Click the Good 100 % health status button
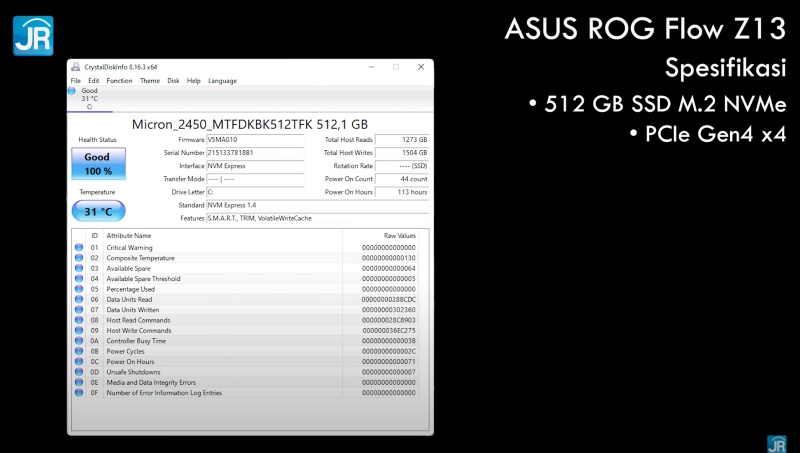 pyautogui.click(x=98, y=164)
